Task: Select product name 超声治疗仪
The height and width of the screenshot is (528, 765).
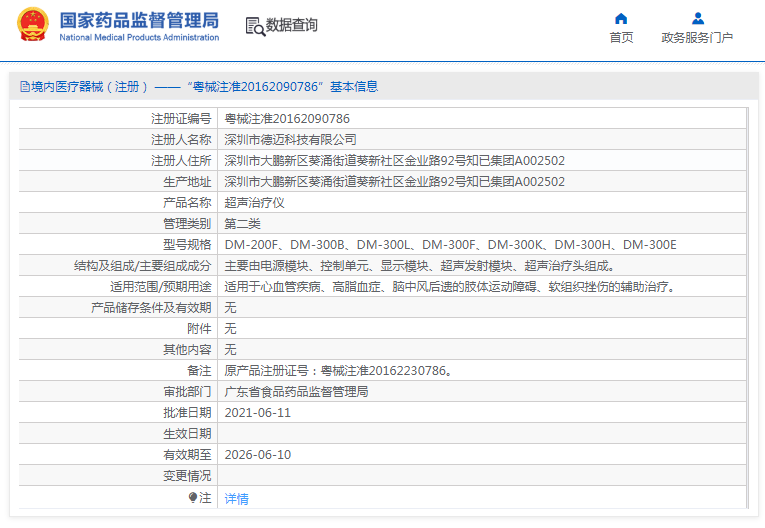Action: point(254,203)
